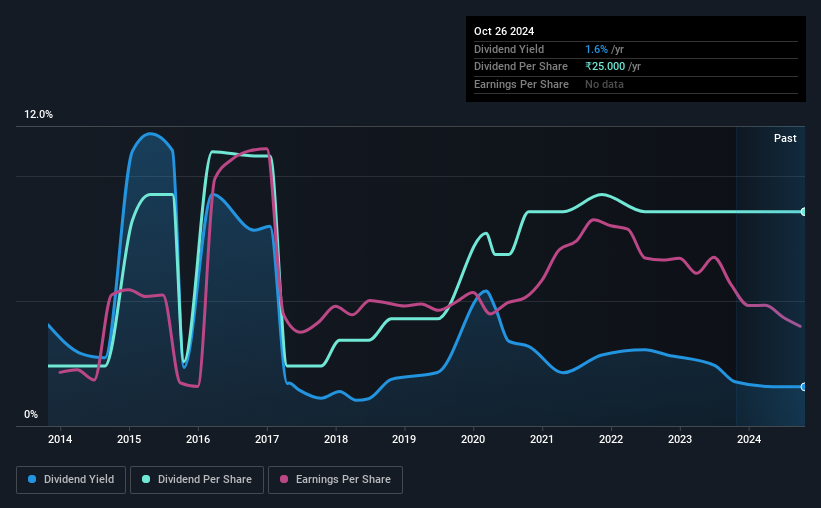The height and width of the screenshot is (508, 821).
Task: Click the ₹25.000 dividend per share value
Action: pyautogui.click(x=605, y=67)
